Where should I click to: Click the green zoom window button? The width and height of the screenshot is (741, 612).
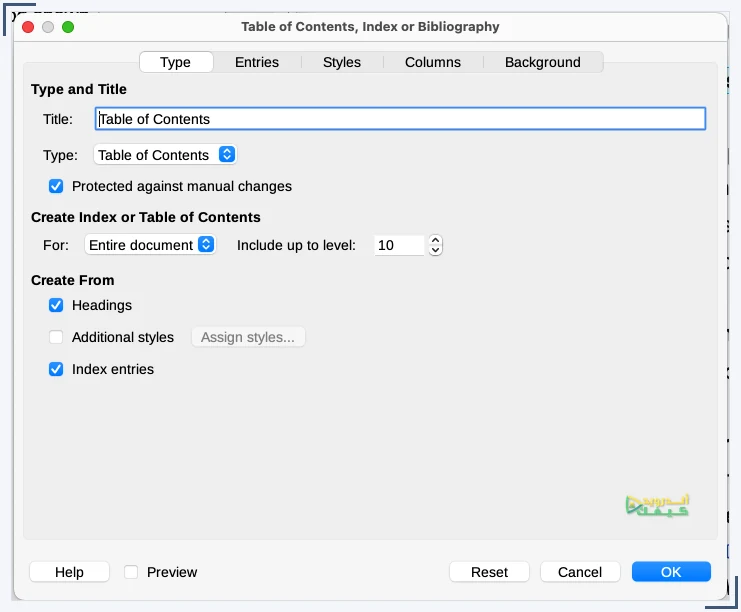coord(68,27)
